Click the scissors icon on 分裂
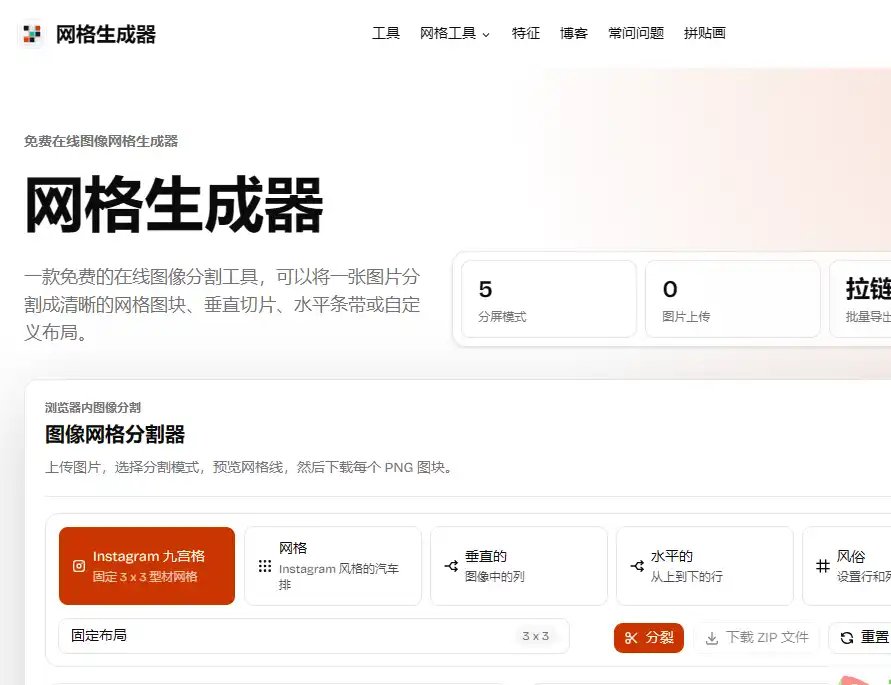The height and width of the screenshot is (685, 891). 631,638
